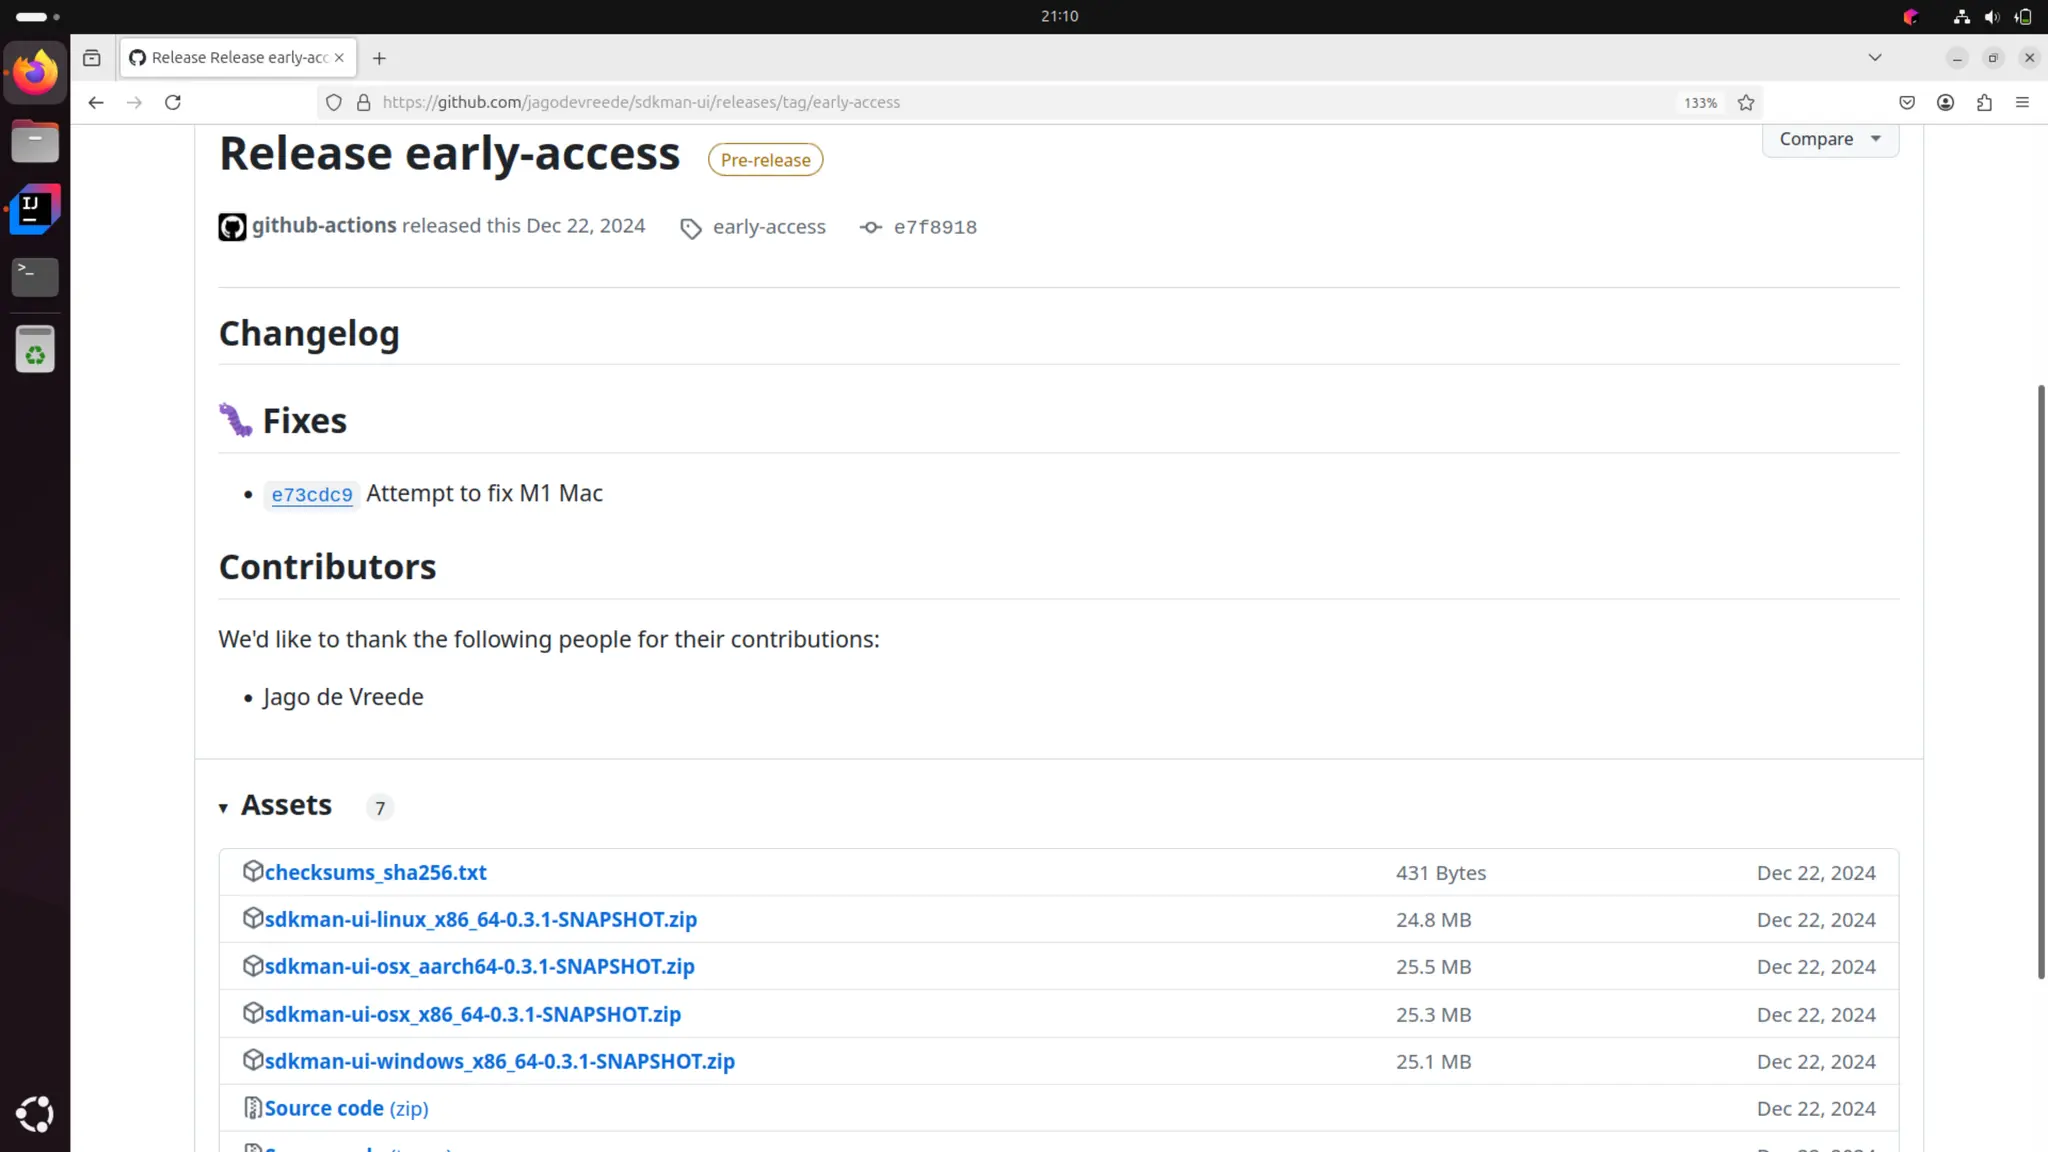
Task: Expand the list all tabs chevron
Action: pyautogui.click(x=1874, y=58)
